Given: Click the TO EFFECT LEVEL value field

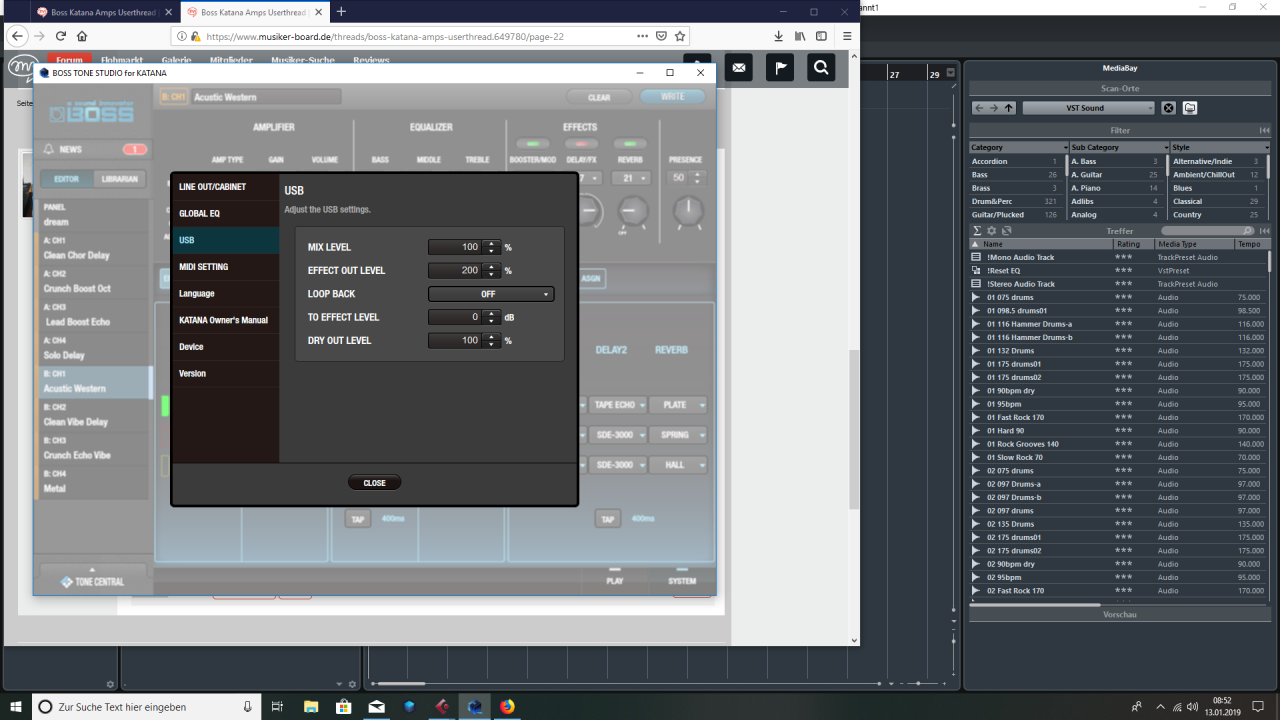Looking at the screenshot, I should 455,317.
